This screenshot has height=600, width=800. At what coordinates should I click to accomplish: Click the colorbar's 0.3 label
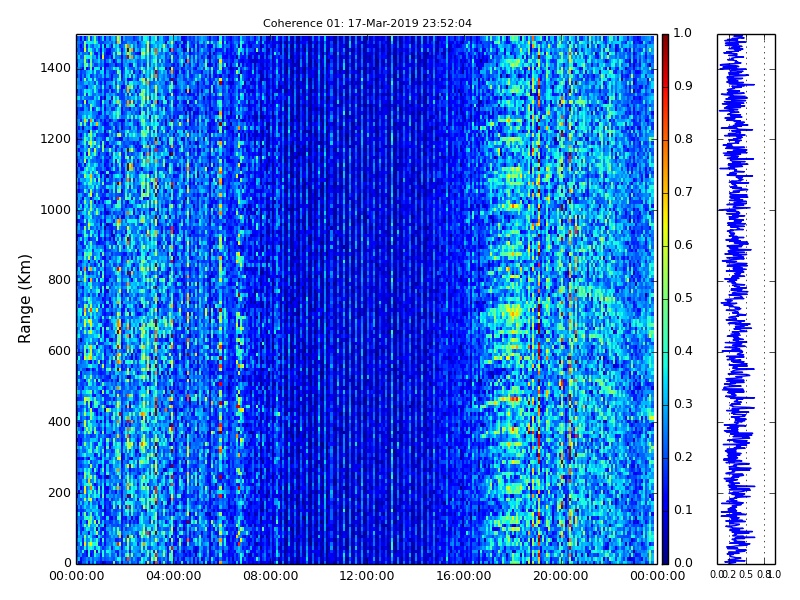click(x=683, y=404)
